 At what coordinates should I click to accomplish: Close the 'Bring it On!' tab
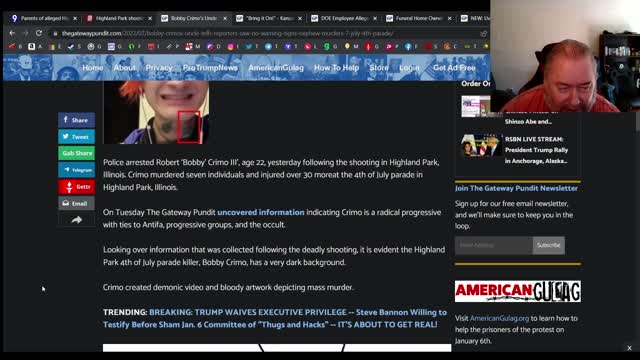pyautogui.click(x=300, y=18)
